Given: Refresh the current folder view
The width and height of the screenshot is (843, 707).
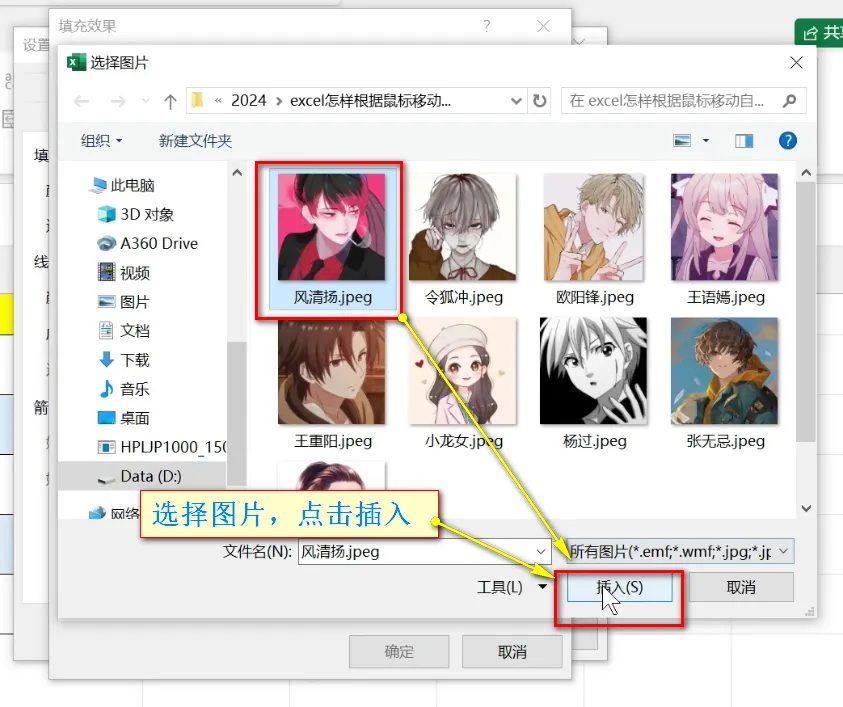Looking at the screenshot, I should pyautogui.click(x=539, y=101).
